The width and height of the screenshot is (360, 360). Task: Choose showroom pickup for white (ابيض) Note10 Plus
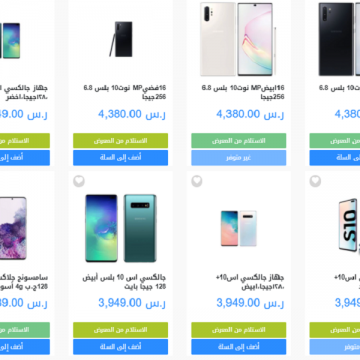point(239,141)
